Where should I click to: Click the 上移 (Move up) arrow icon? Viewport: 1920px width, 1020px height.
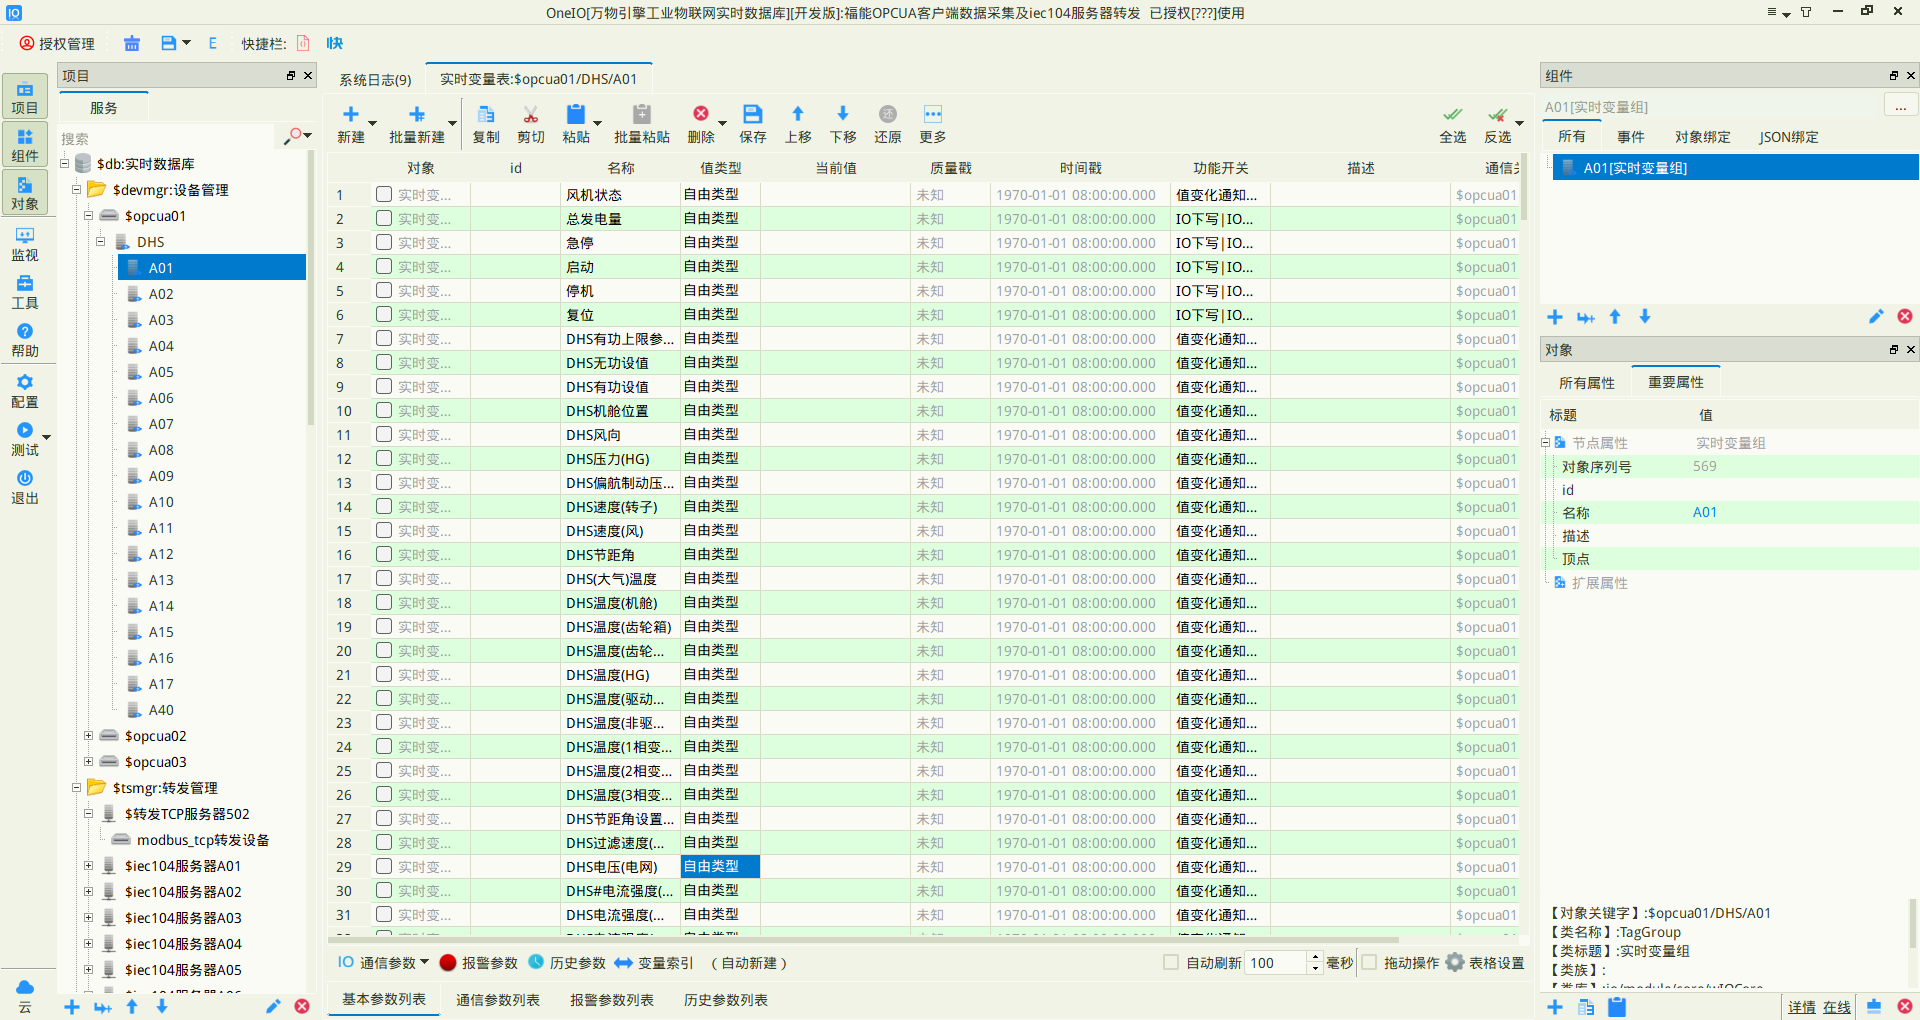798,114
